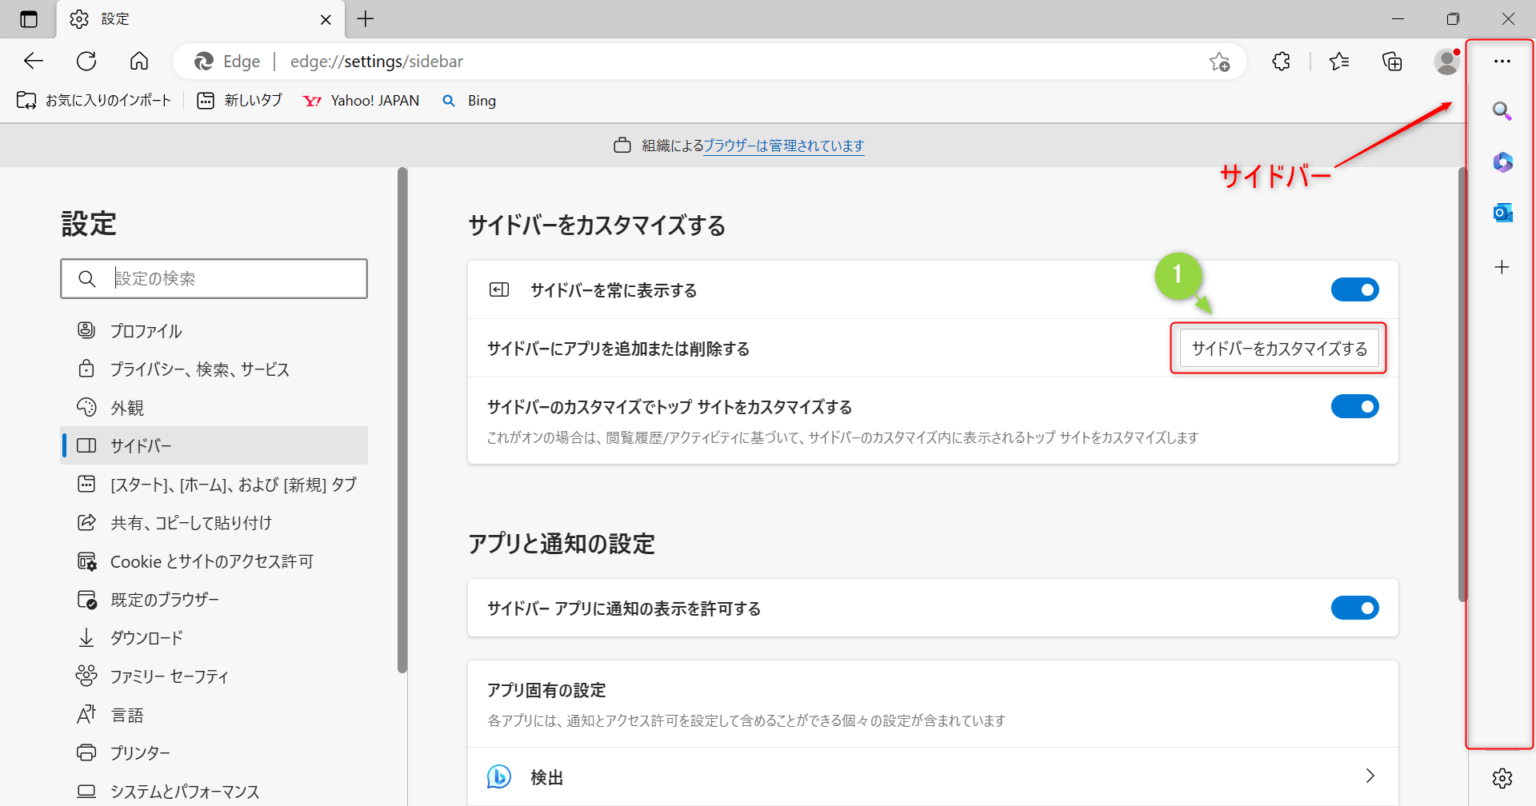Turn off sidebar app notification toggle
Viewport: 1536px width, 806px height.
point(1355,607)
